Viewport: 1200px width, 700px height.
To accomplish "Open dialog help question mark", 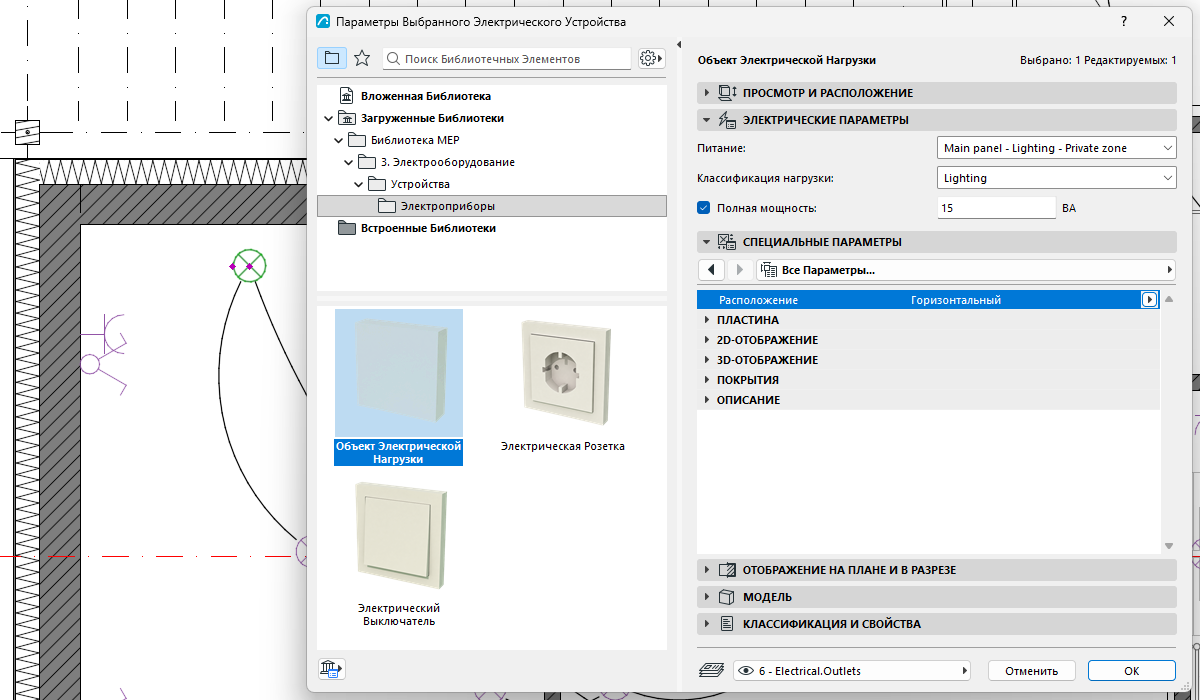I will coord(1124,21).
